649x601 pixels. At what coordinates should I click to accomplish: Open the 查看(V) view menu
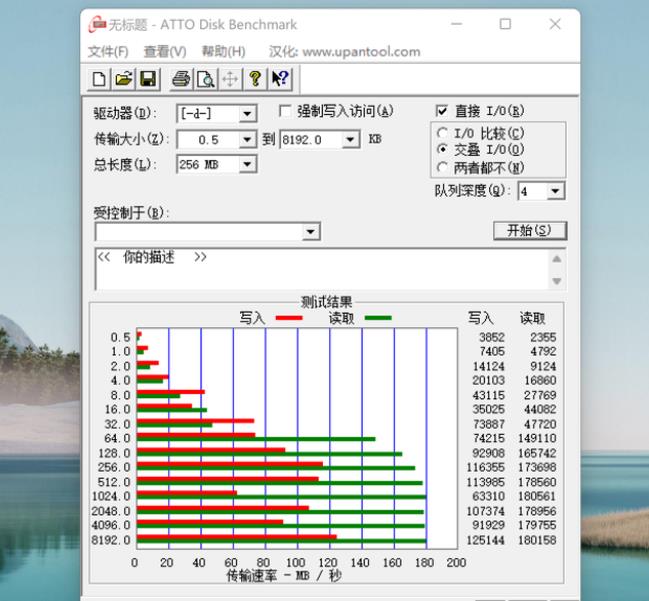tap(165, 52)
